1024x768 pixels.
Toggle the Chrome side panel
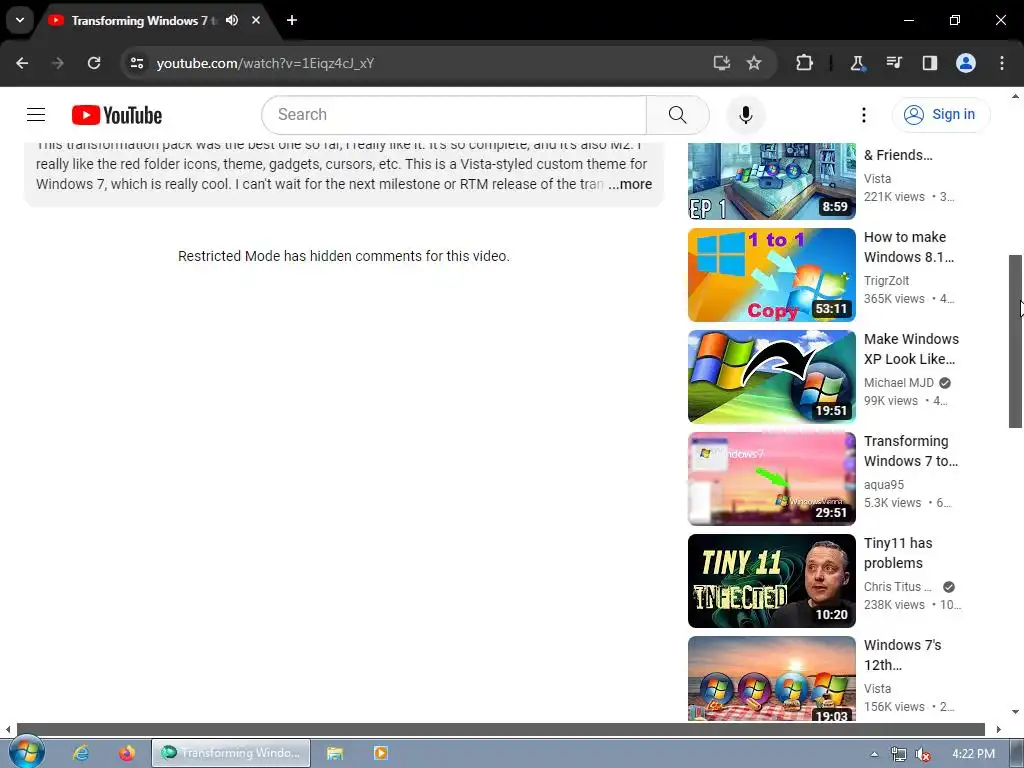coord(929,63)
